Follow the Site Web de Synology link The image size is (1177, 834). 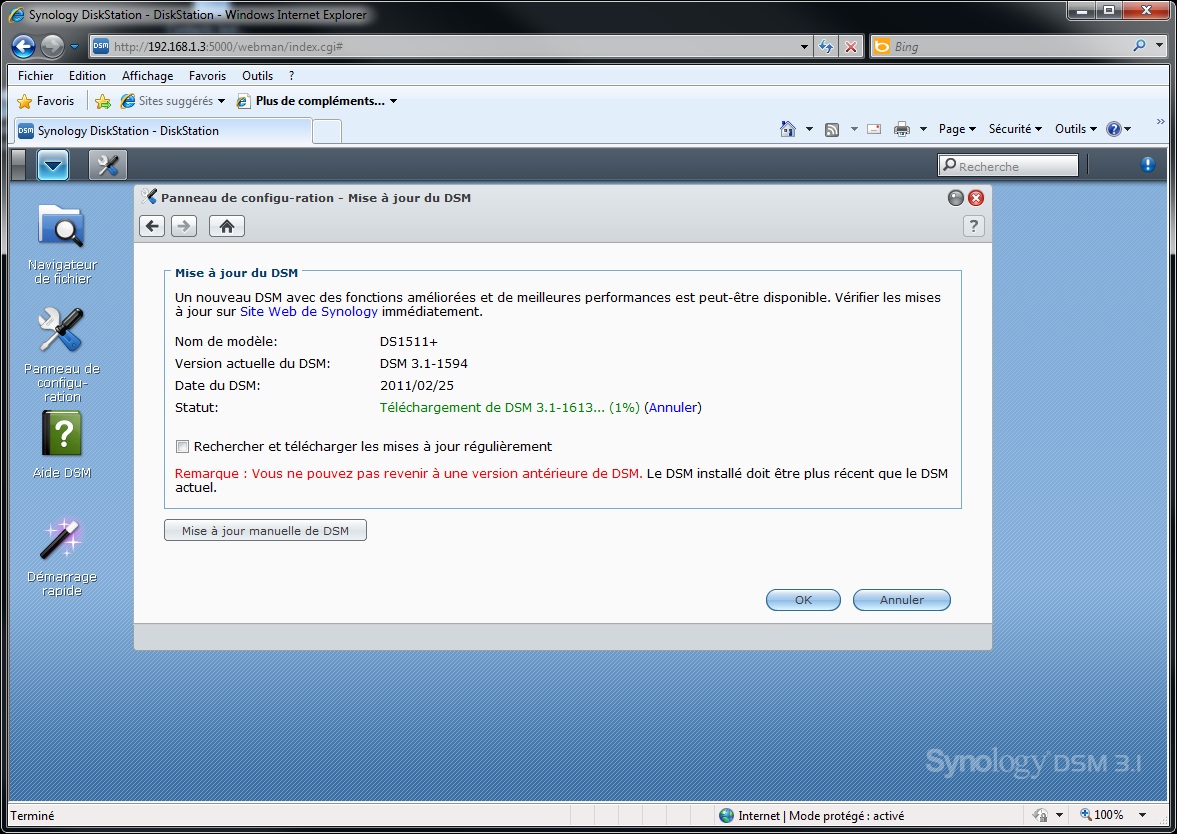click(309, 312)
